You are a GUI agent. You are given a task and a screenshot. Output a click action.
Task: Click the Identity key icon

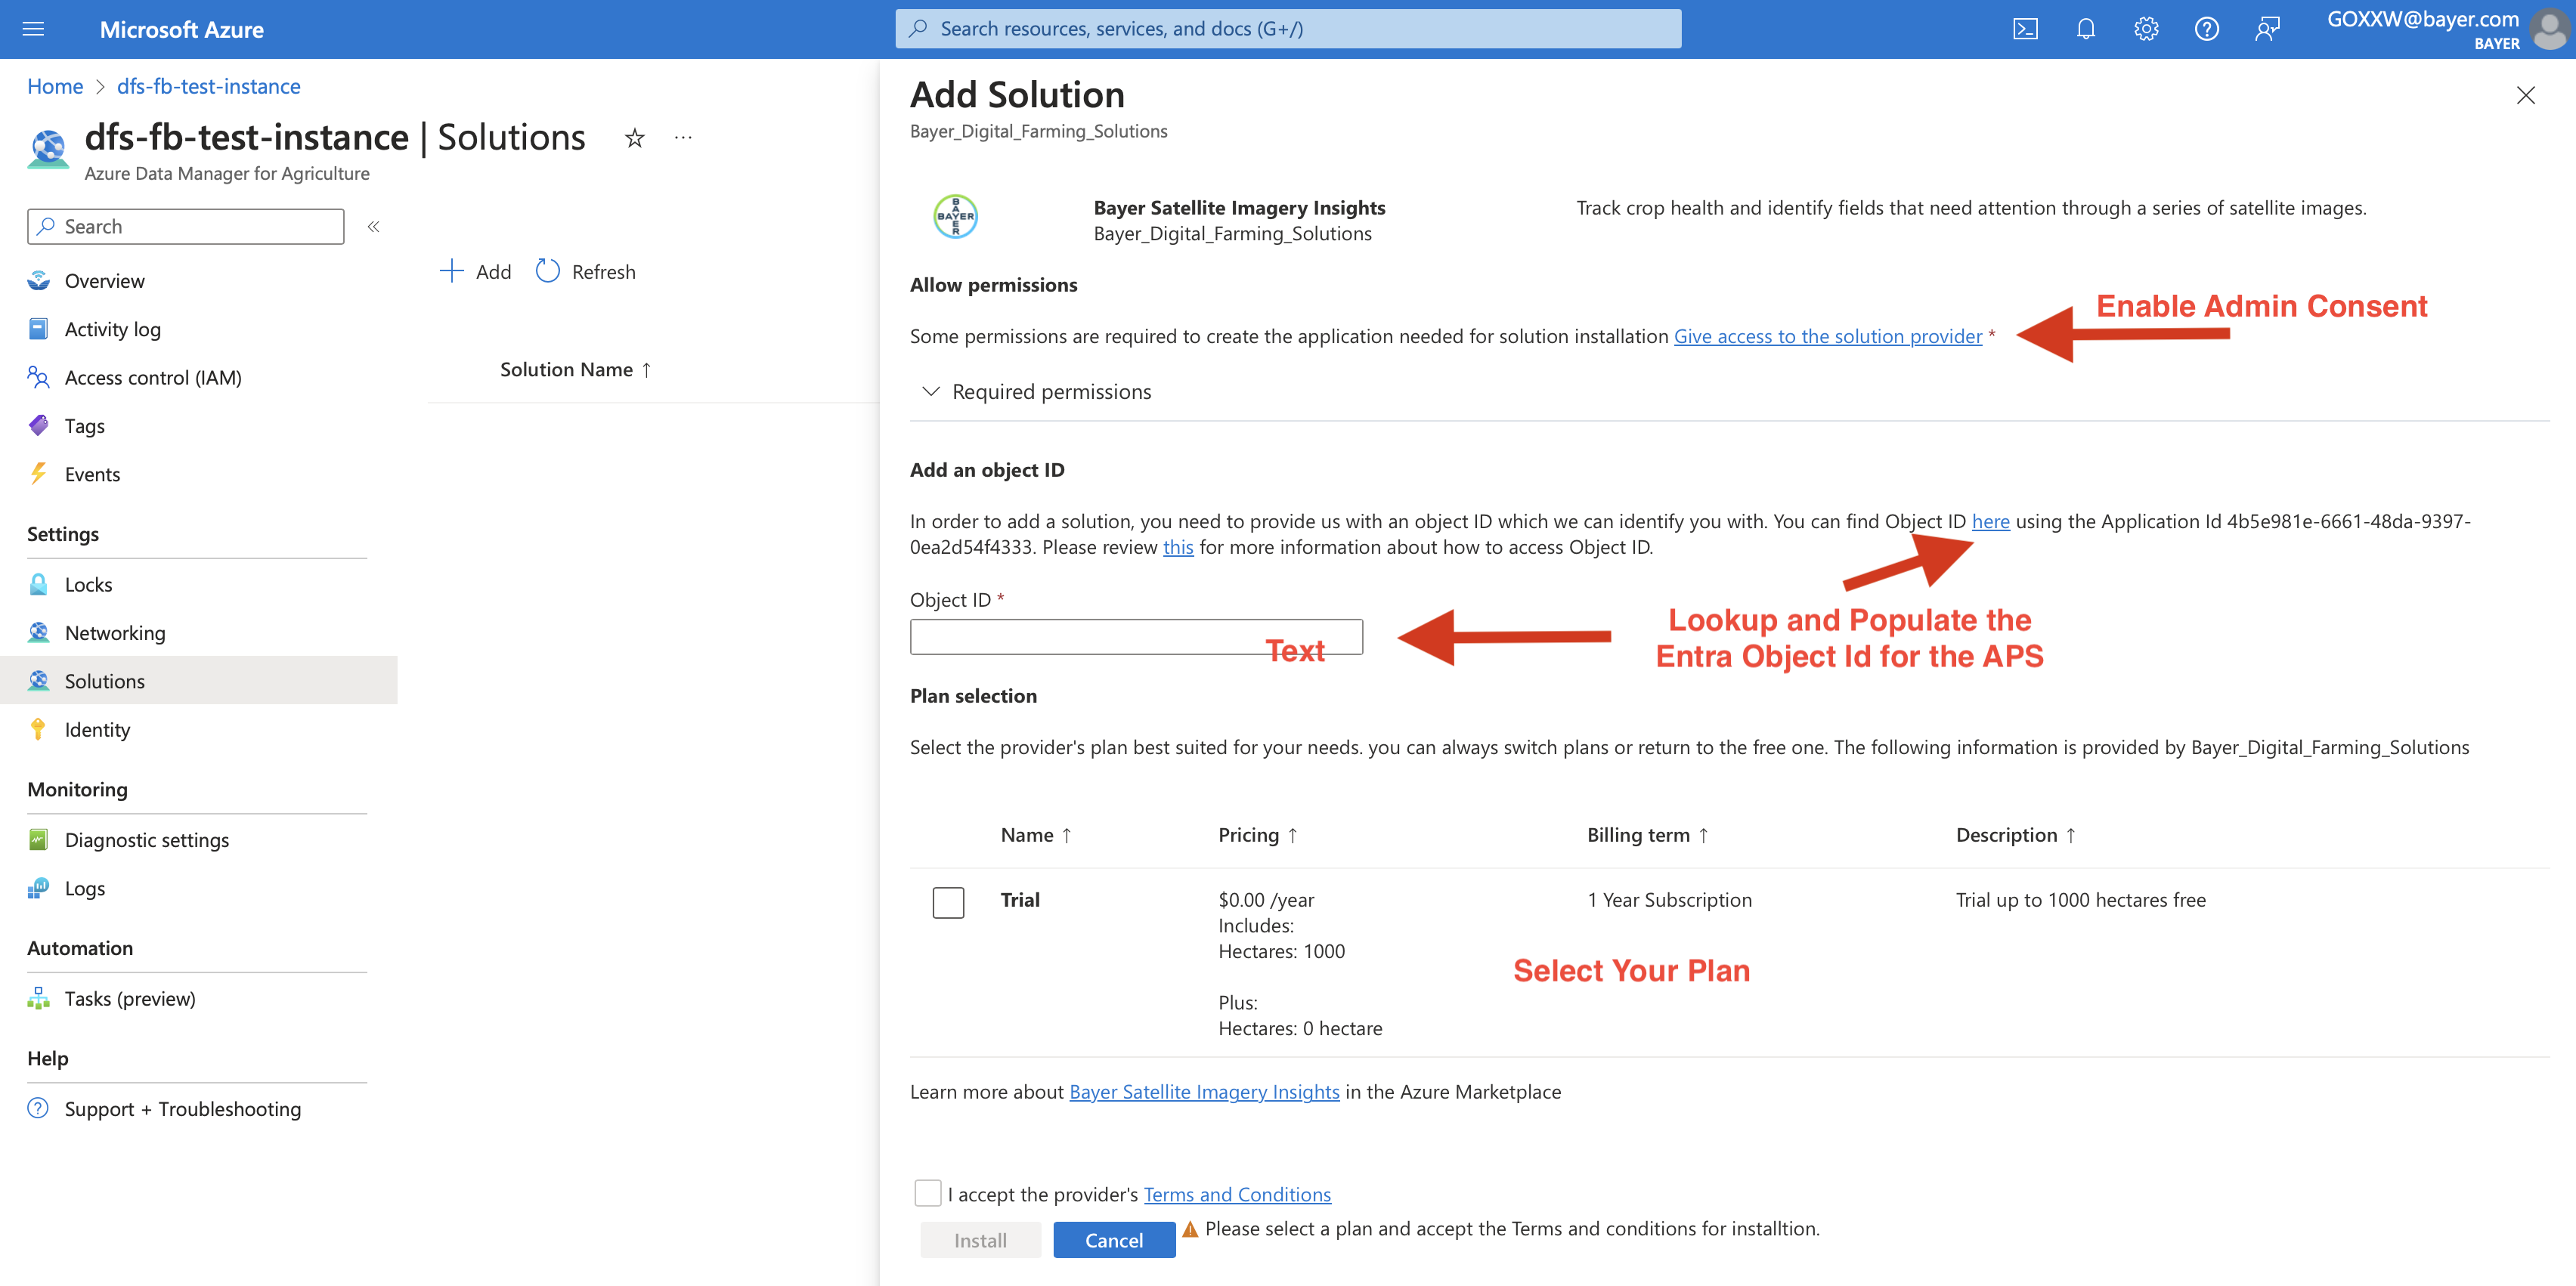pyautogui.click(x=38, y=729)
